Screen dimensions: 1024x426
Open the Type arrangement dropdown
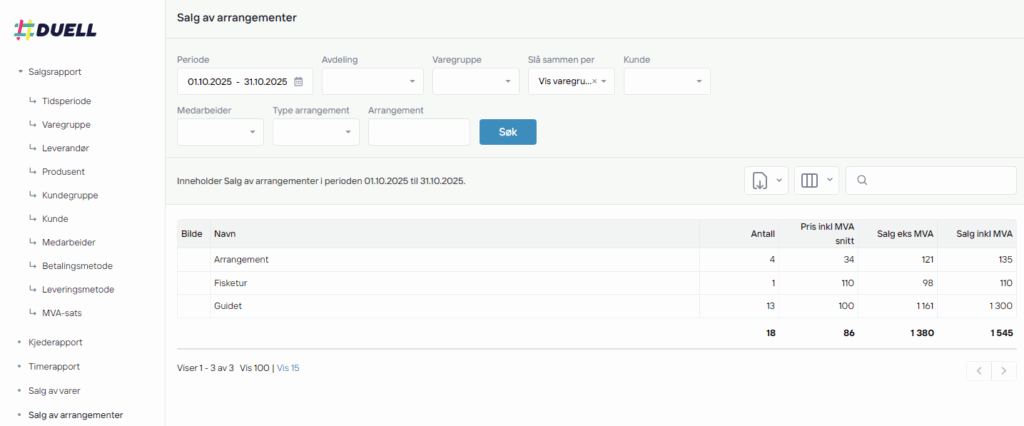pyautogui.click(x=315, y=132)
